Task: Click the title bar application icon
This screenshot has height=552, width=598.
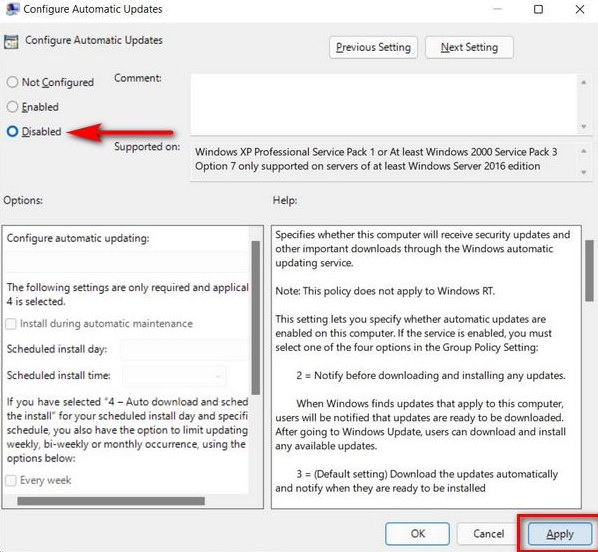Action: coord(13,8)
